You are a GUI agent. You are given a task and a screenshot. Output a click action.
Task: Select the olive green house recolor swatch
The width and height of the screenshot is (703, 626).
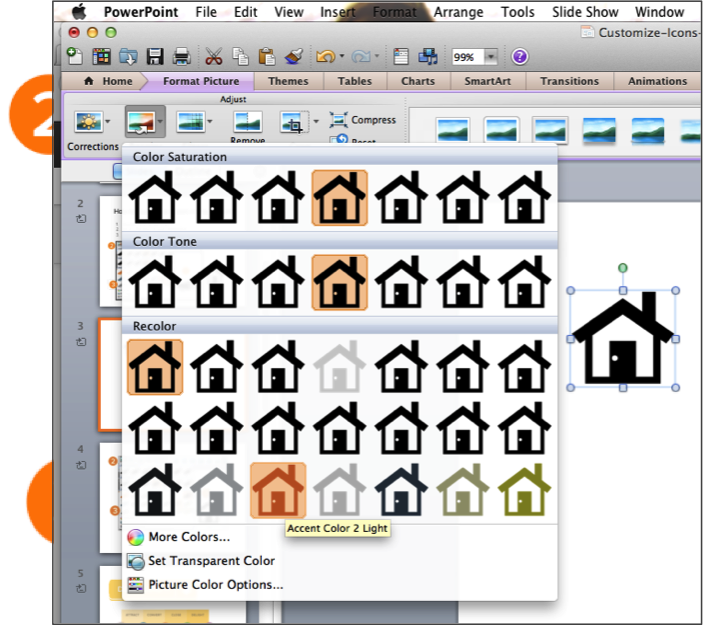(x=524, y=490)
